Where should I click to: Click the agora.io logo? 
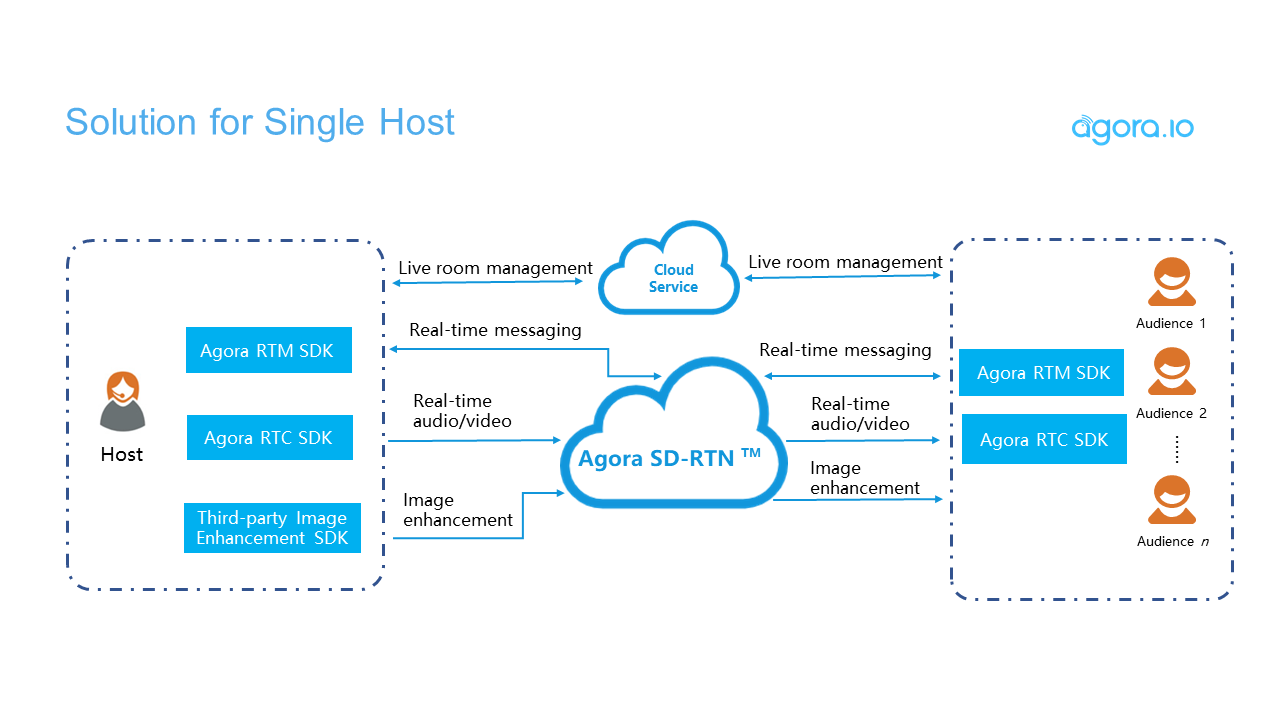pyautogui.click(x=1133, y=128)
